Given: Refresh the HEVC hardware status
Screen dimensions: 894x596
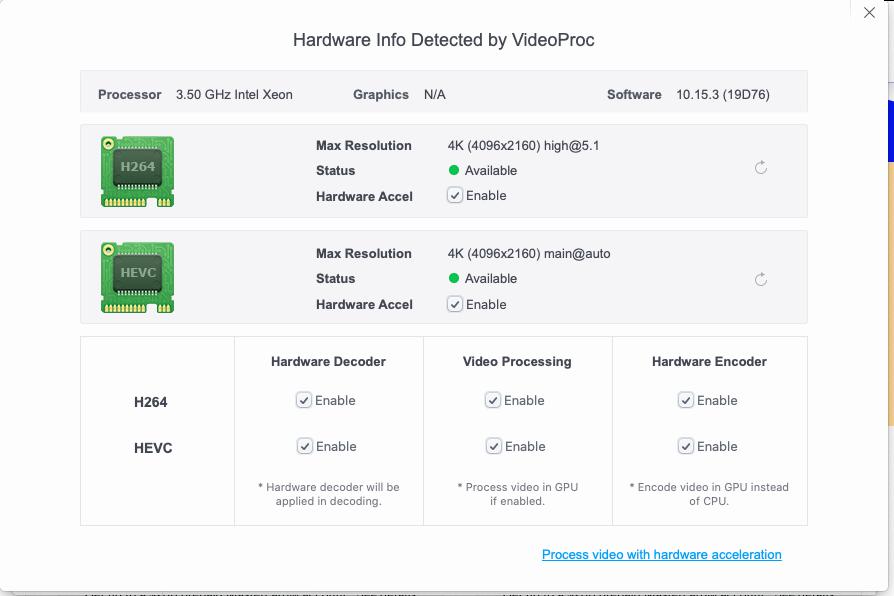Looking at the screenshot, I should 761,279.
